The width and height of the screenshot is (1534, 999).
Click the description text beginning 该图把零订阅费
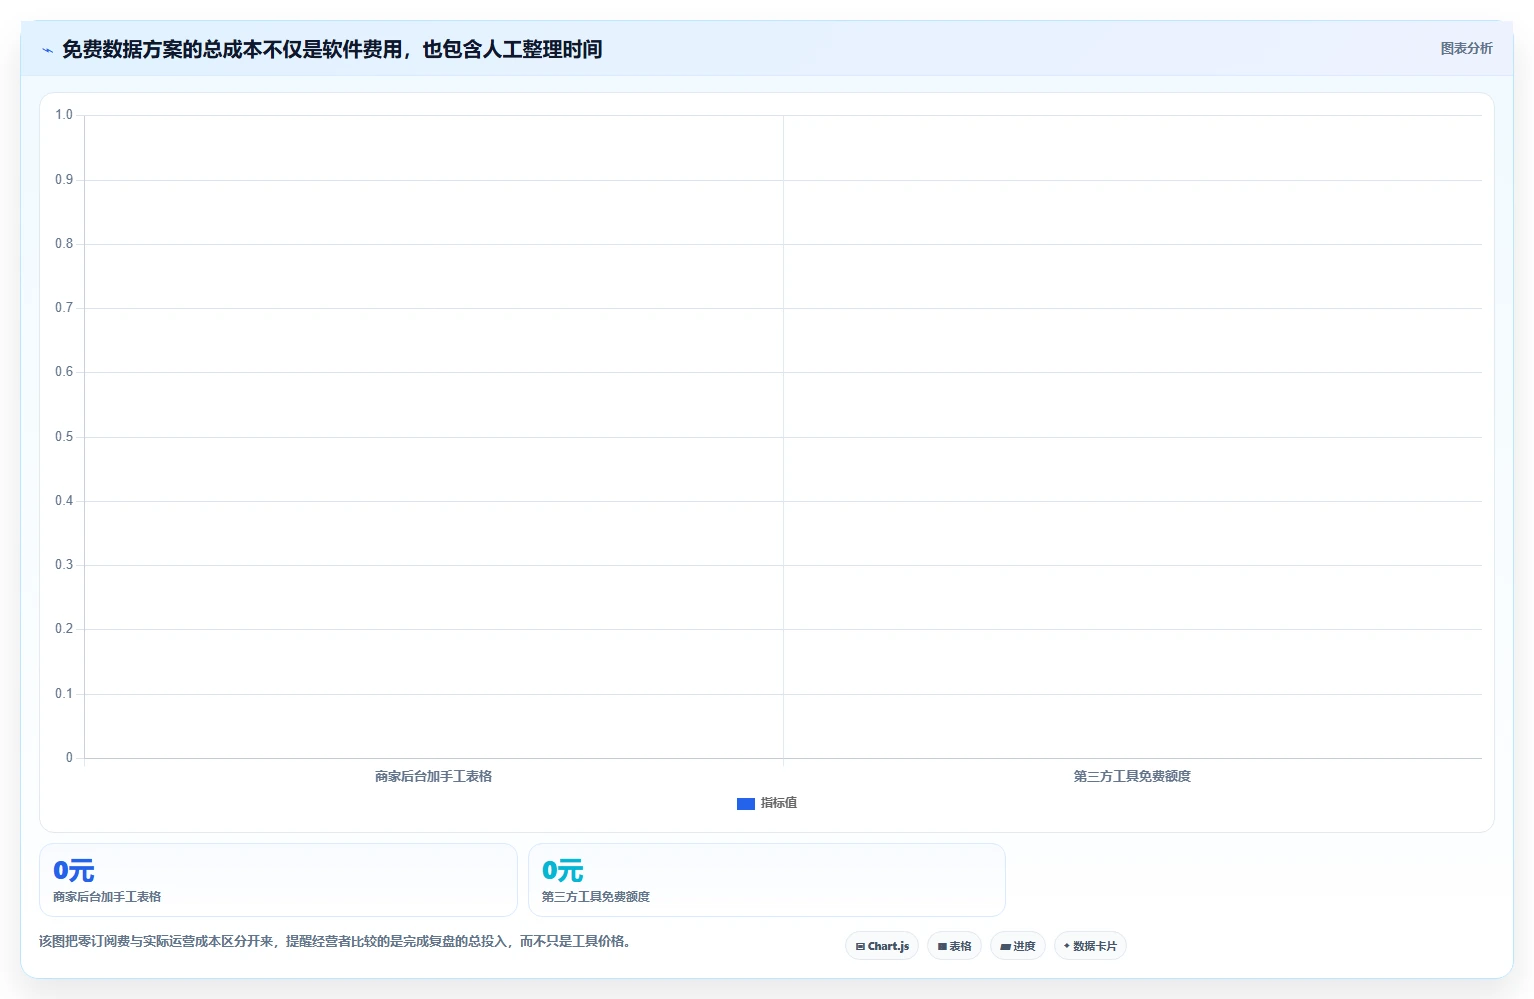pos(337,941)
